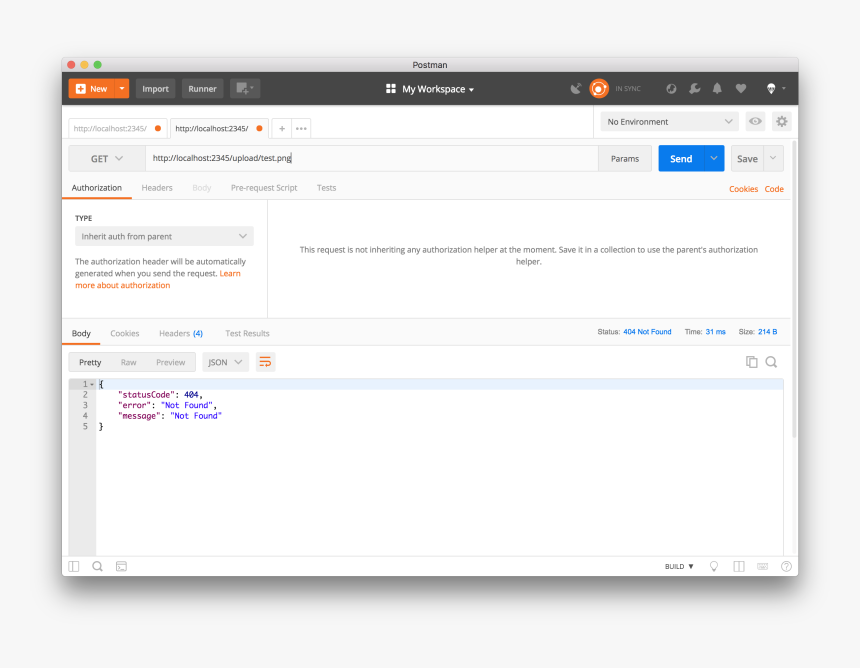This screenshot has height=668, width=860.
Task: Open the Cookies link
Action: [x=743, y=189]
